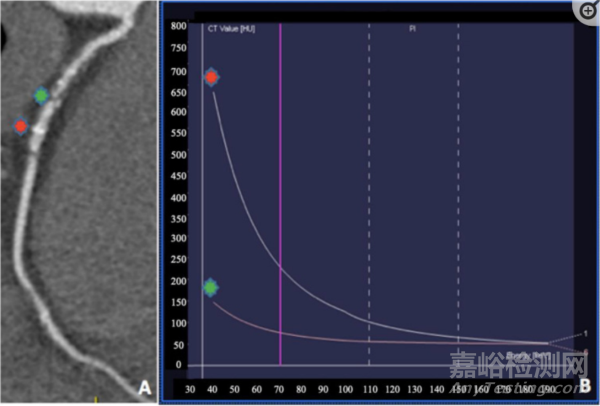Click the red ROI marker on the CT vessel

pyautogui.click(x=21, y=127)
